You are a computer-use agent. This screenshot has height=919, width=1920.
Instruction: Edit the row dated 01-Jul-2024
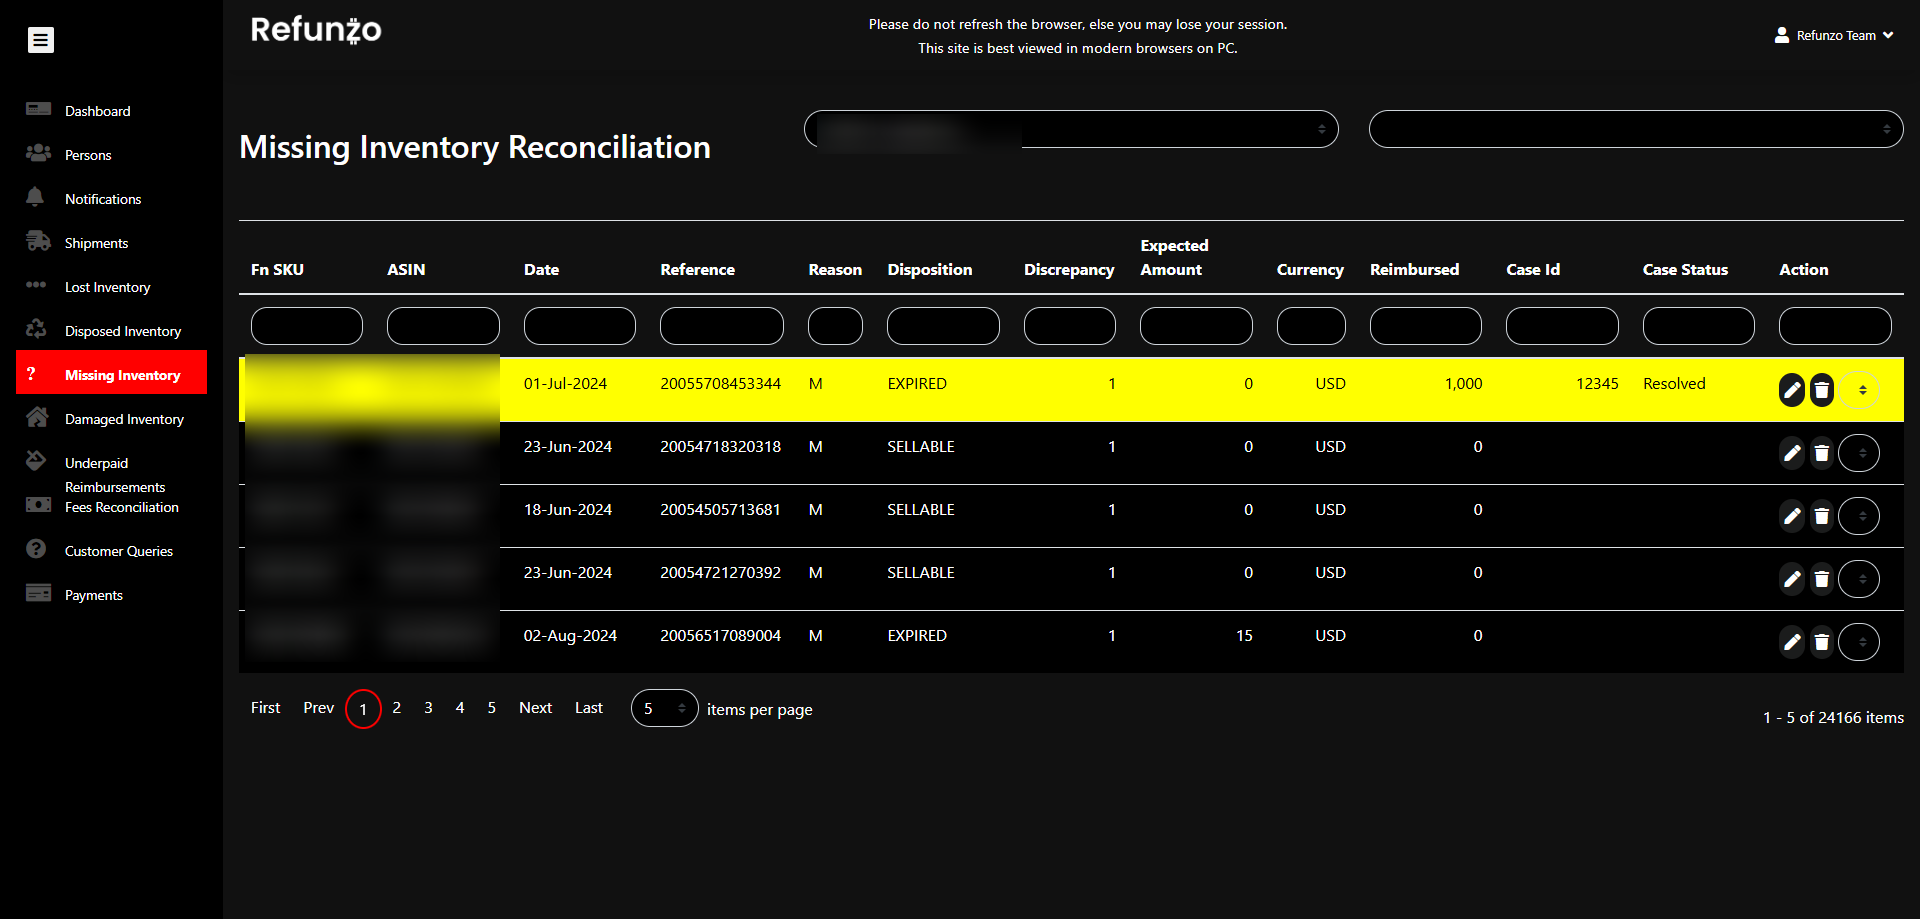pos(1792,390)
